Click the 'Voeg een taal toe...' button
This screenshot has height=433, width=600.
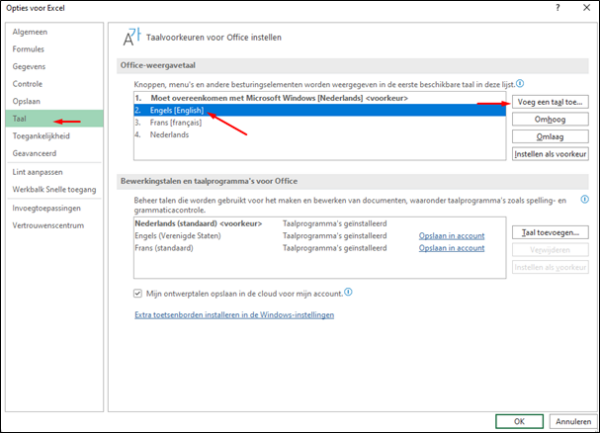click(x=550, y=101)
